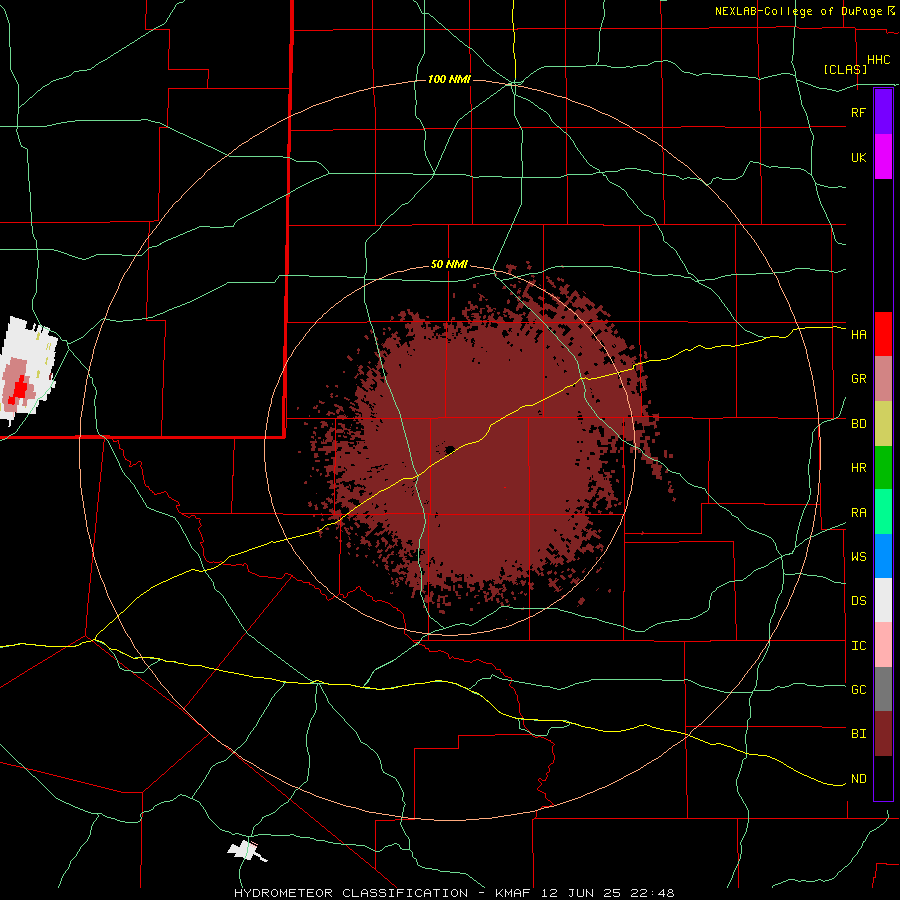Select the pink GR legend swatch
Screen dimensions: 900x900
click(x=883, y=379)
